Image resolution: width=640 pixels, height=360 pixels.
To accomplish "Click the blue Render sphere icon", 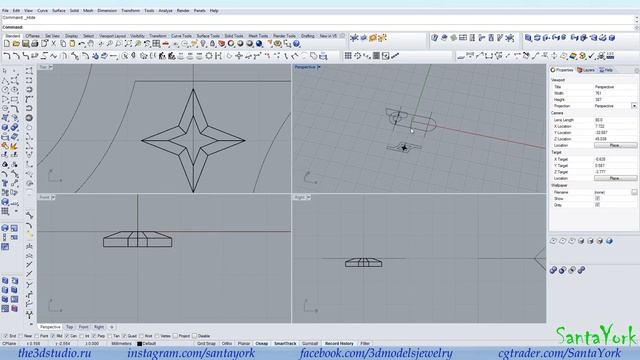I will 259,44.
